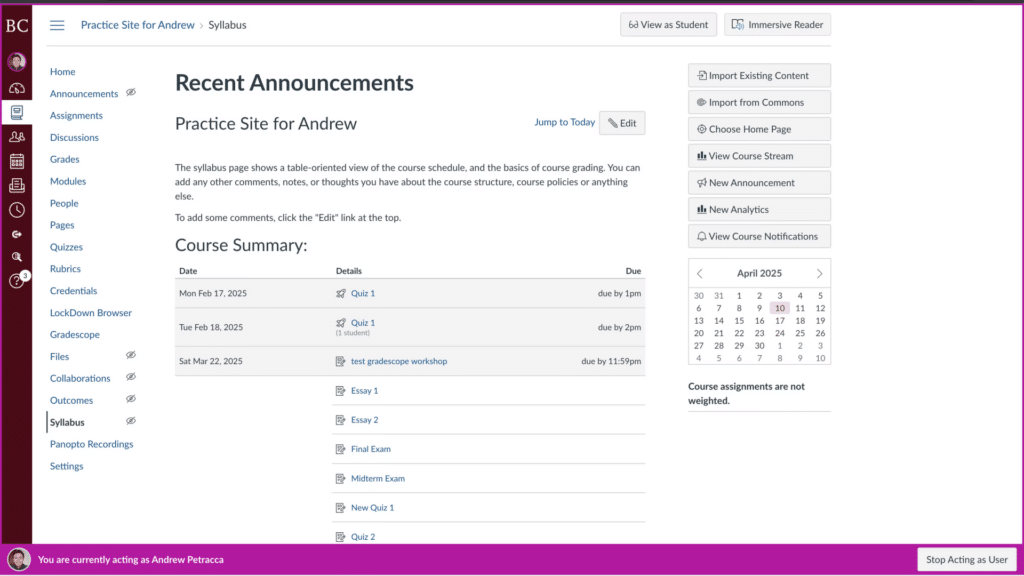This screenshot has height=576, width=1024.
Task: Open Rubrics in course navigation
Action: pyautogui.click(x=65, y=269)
